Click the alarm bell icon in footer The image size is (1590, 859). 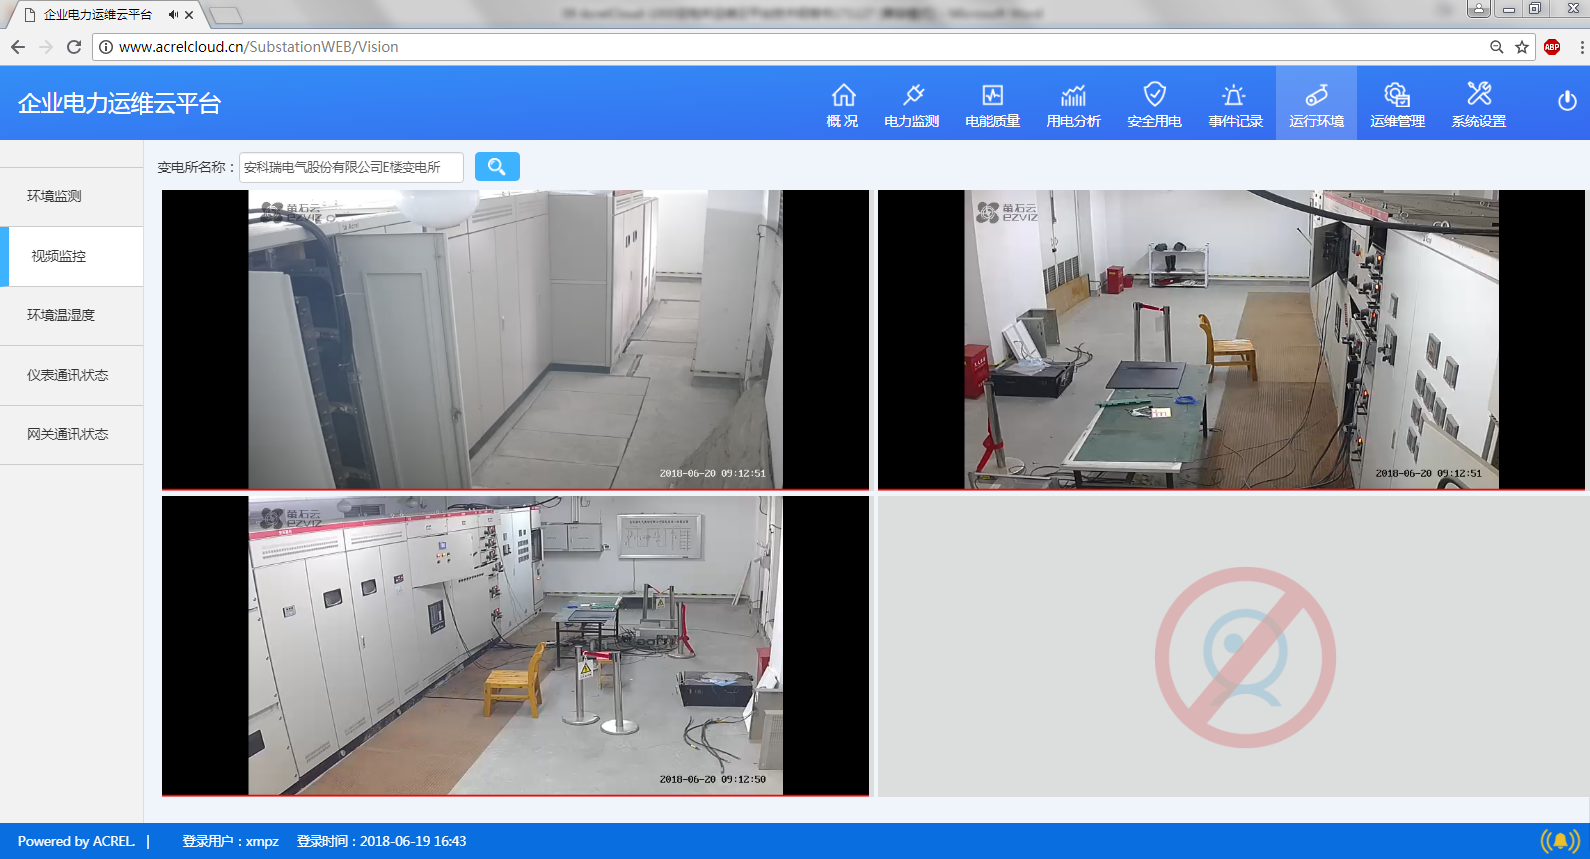tap(1560, 841)
